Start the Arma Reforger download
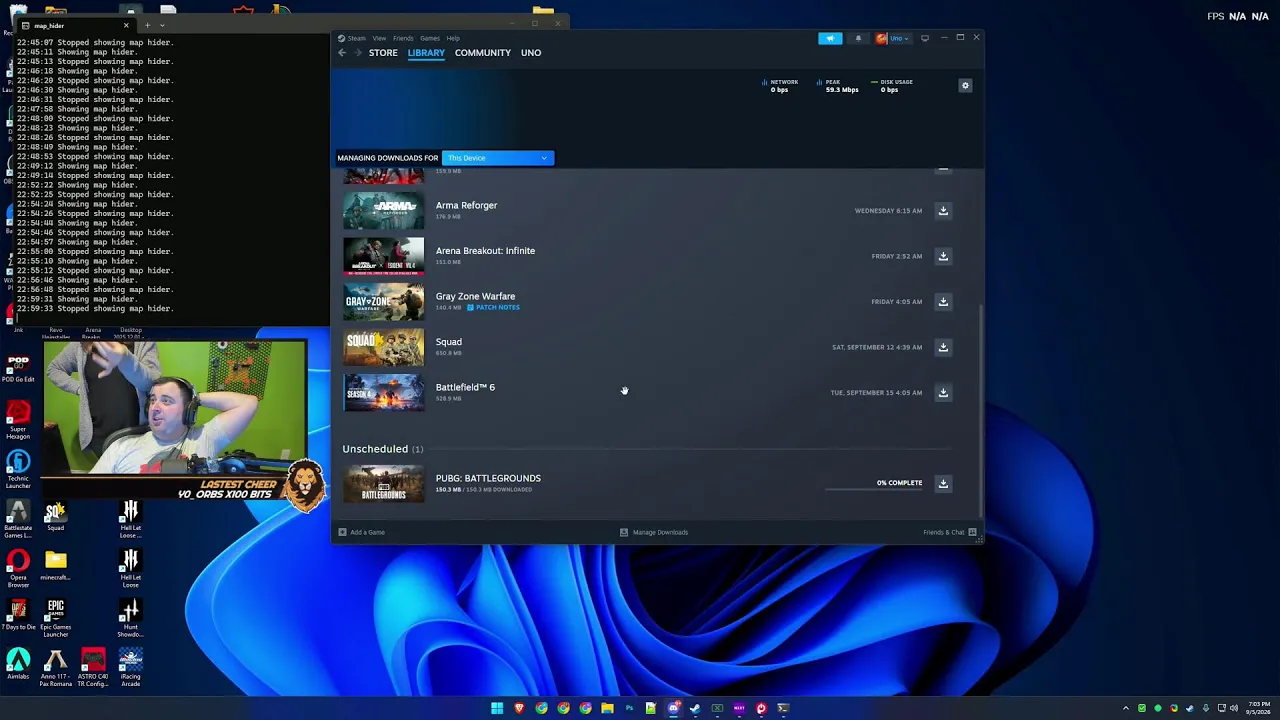This screenshot has height=720, width=1280. click(x=943, y=211)
